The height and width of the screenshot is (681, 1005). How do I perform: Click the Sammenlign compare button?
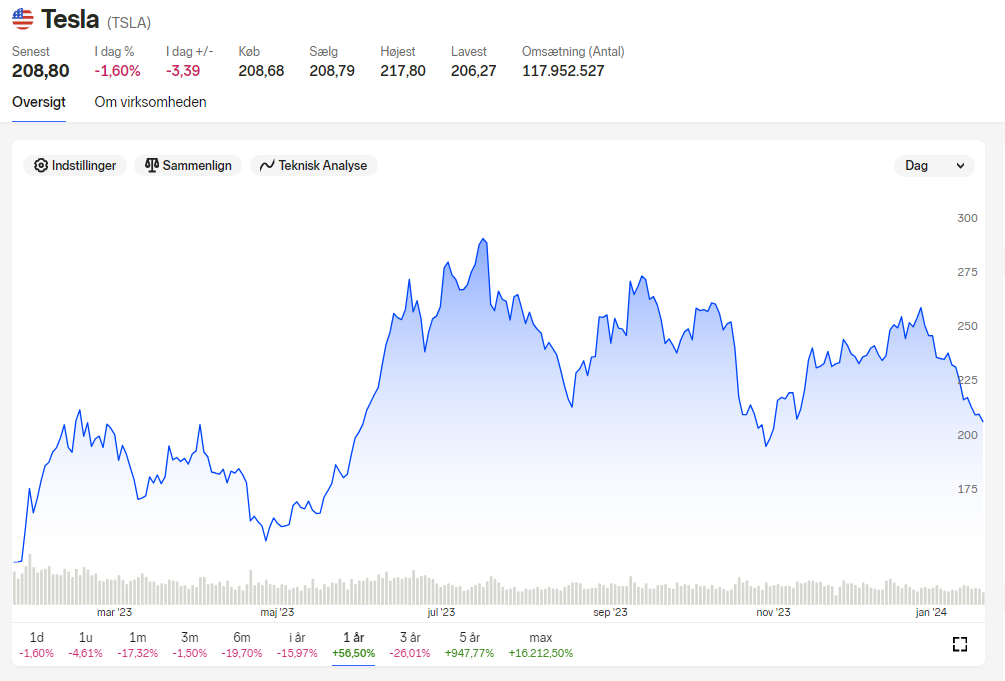pos(188,165)
